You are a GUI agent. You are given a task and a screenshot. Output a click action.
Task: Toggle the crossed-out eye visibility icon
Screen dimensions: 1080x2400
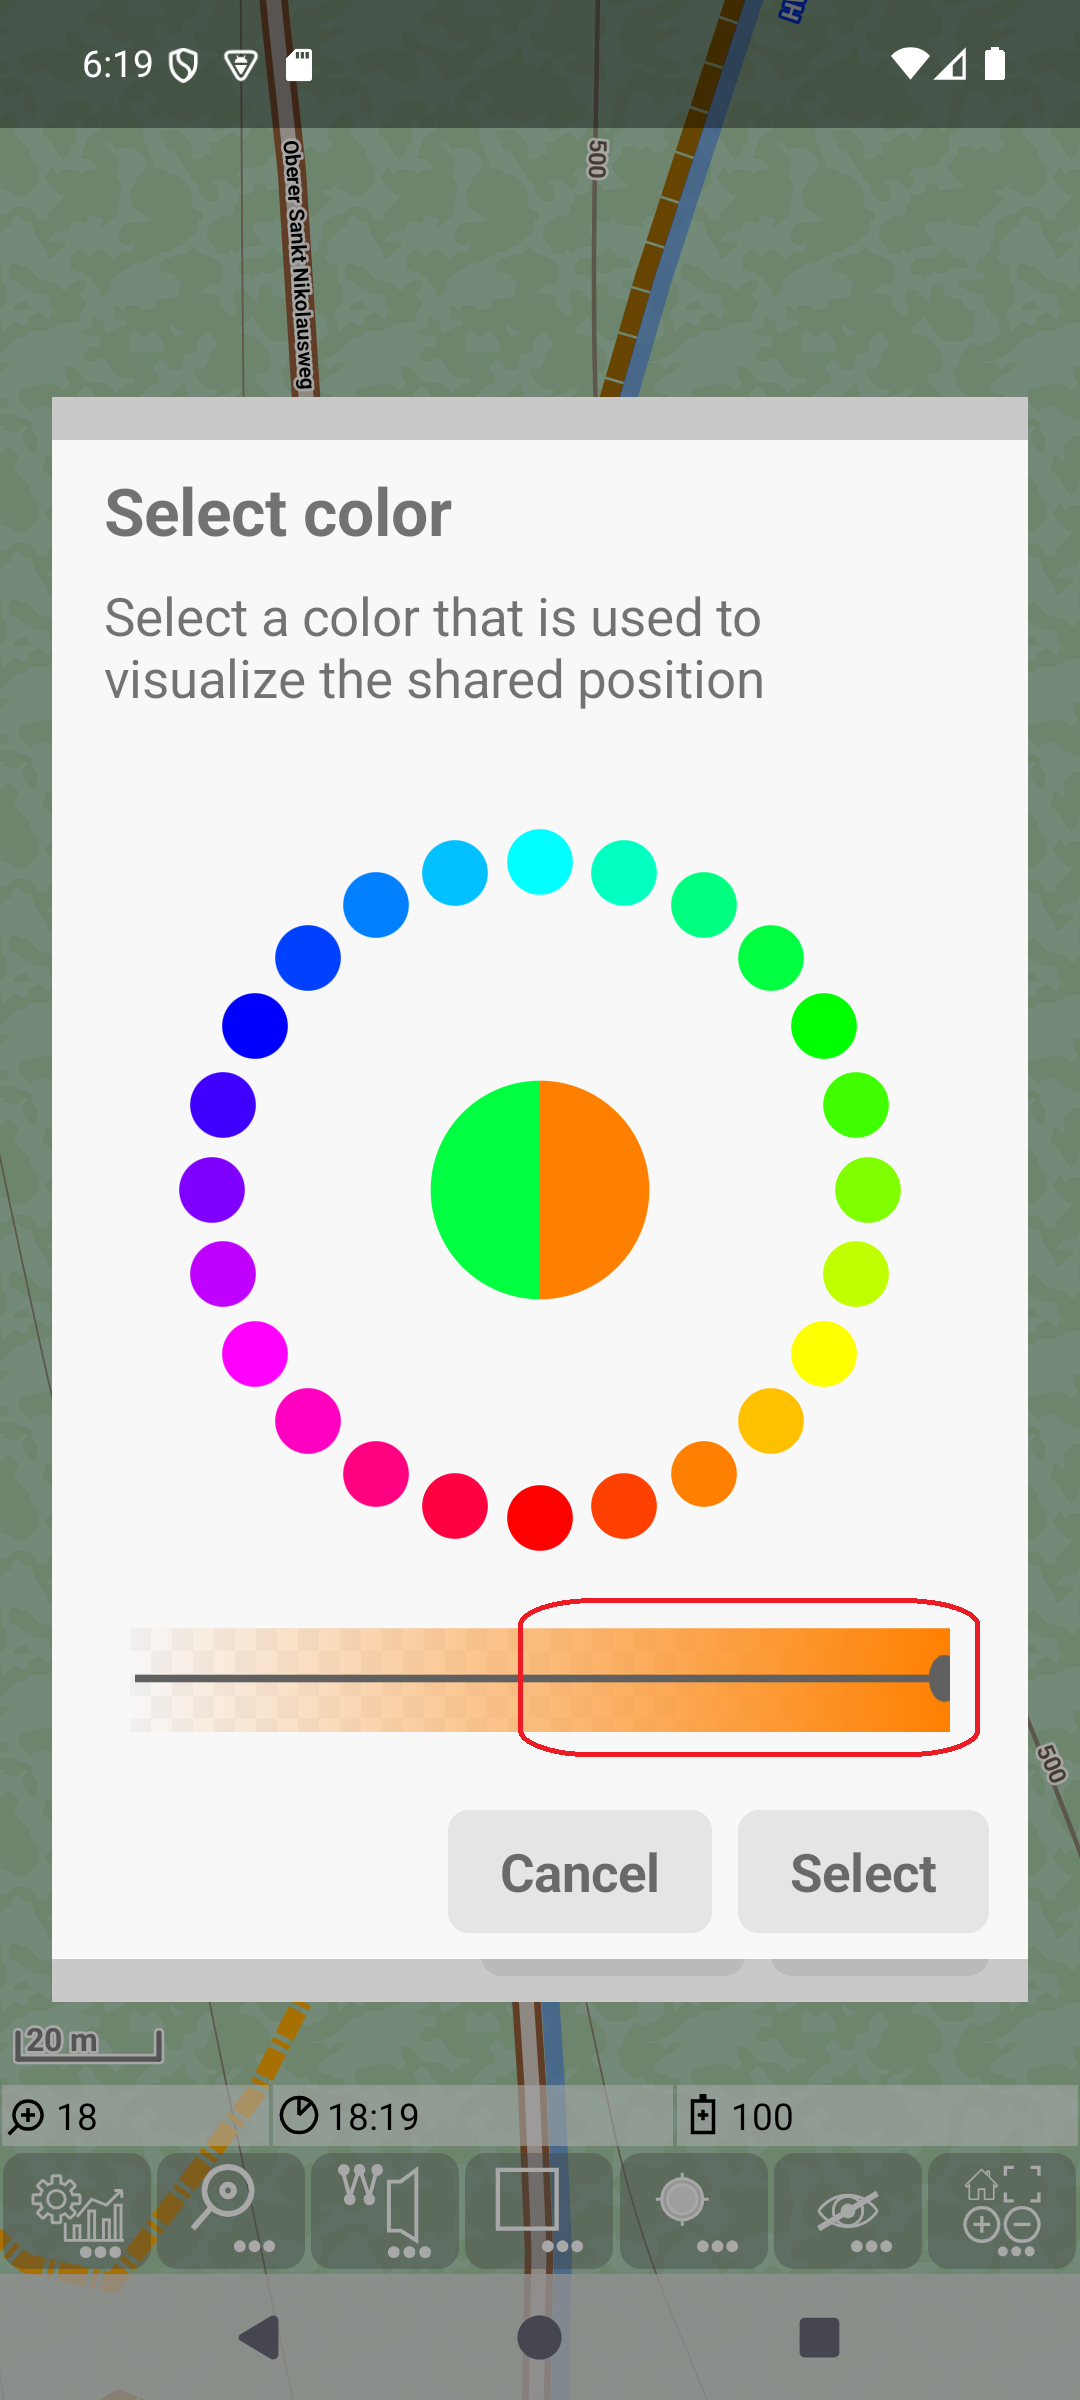847,2210
